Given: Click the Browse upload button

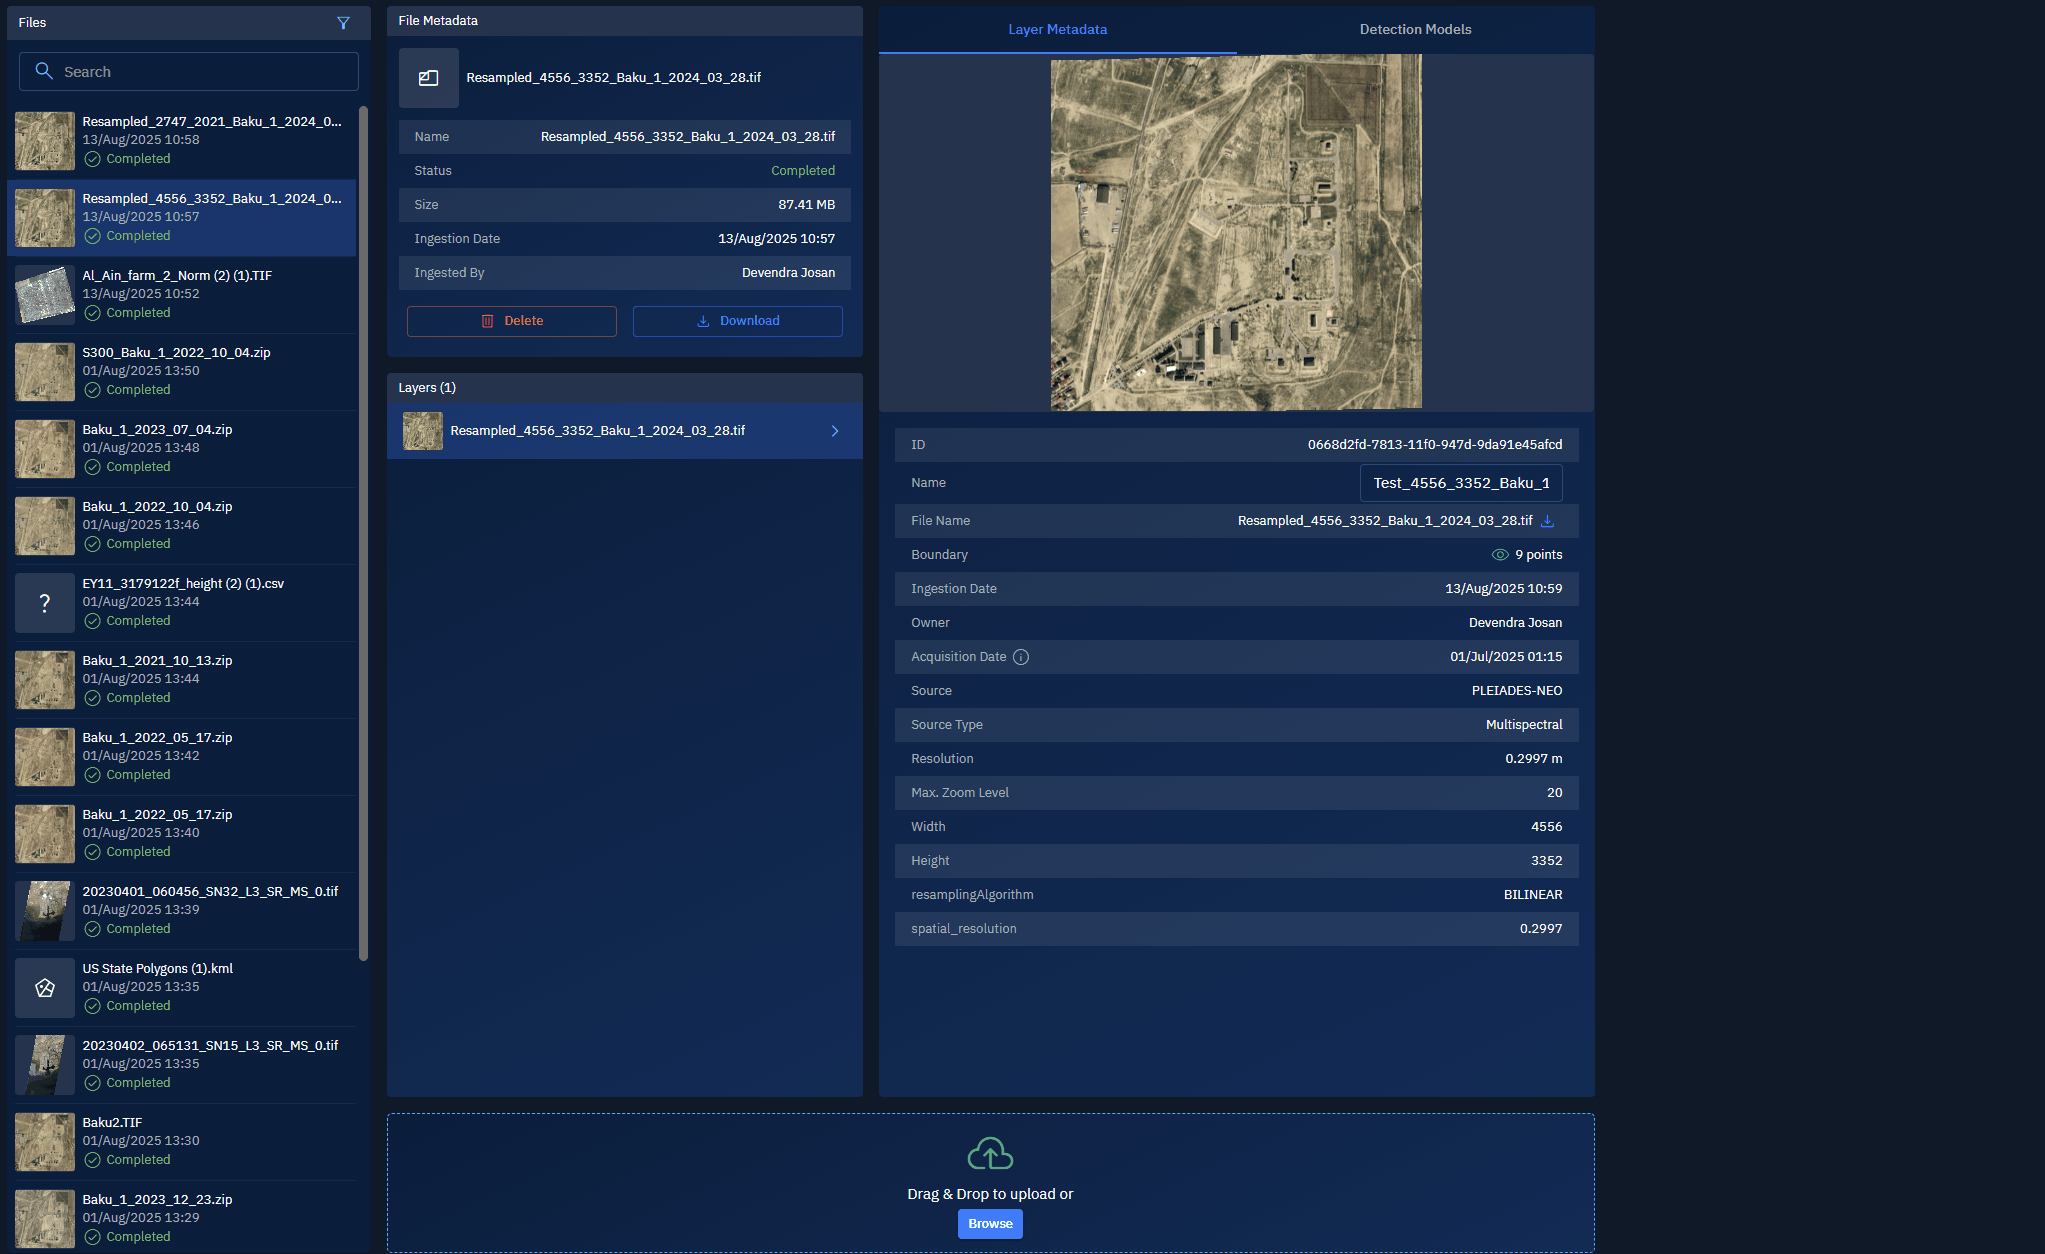Looking at the screenshot, I should 990,1224.
